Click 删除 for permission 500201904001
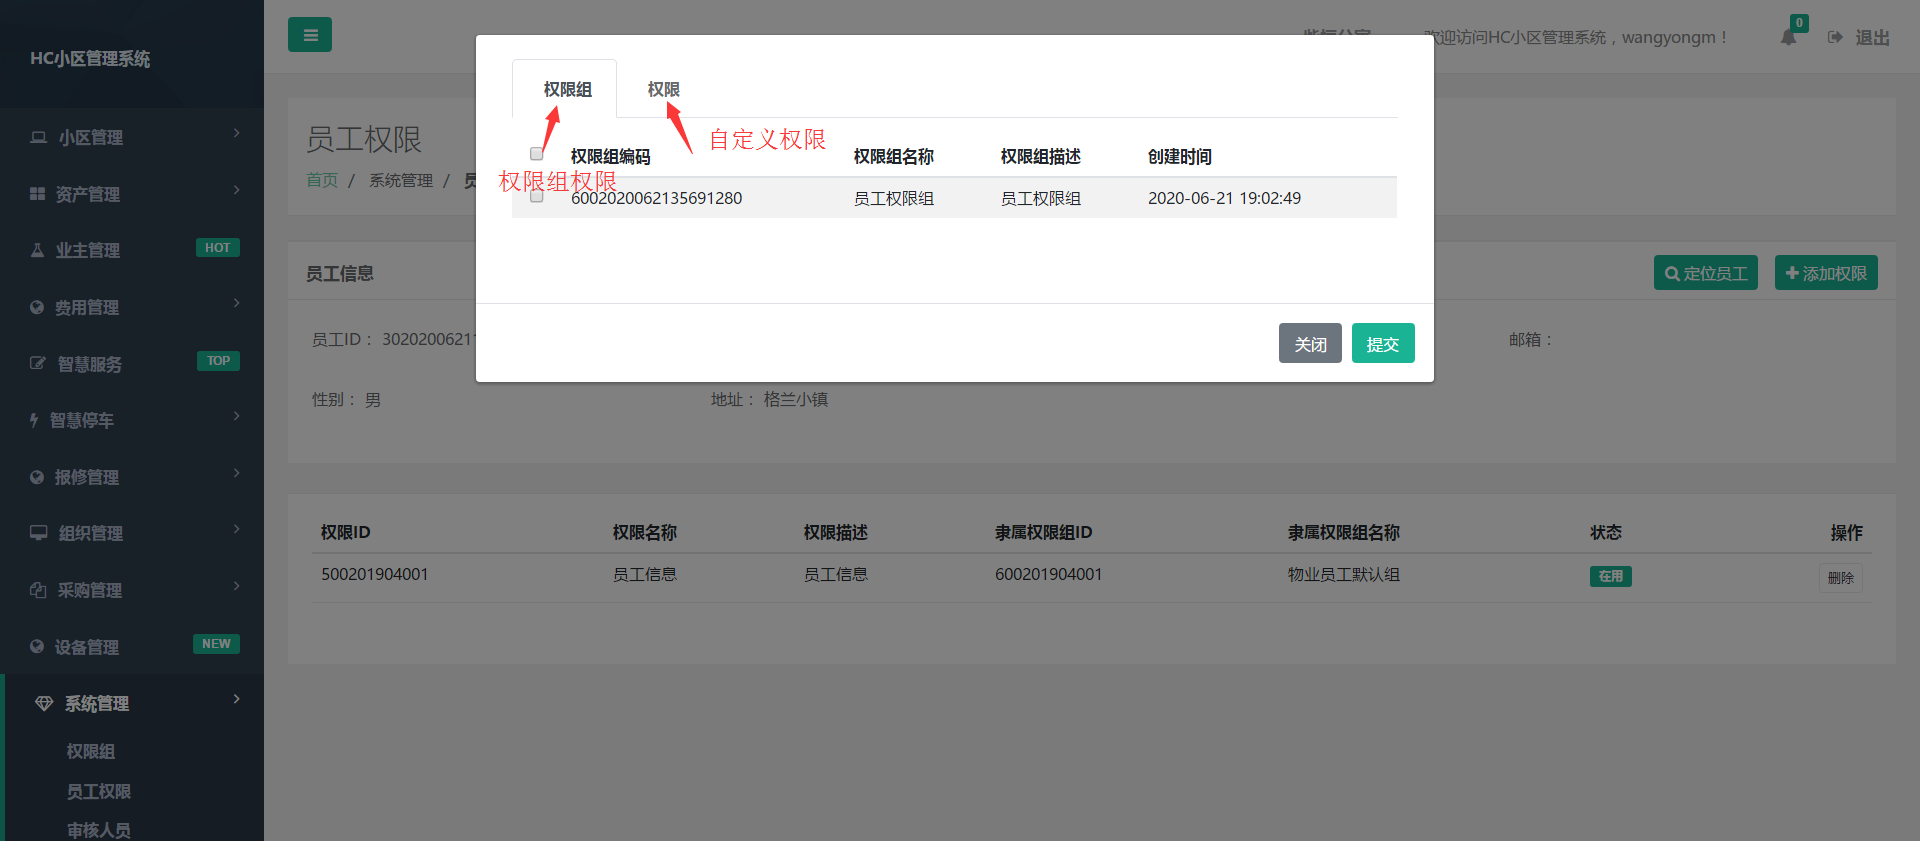 click(x=1840, y=578)
